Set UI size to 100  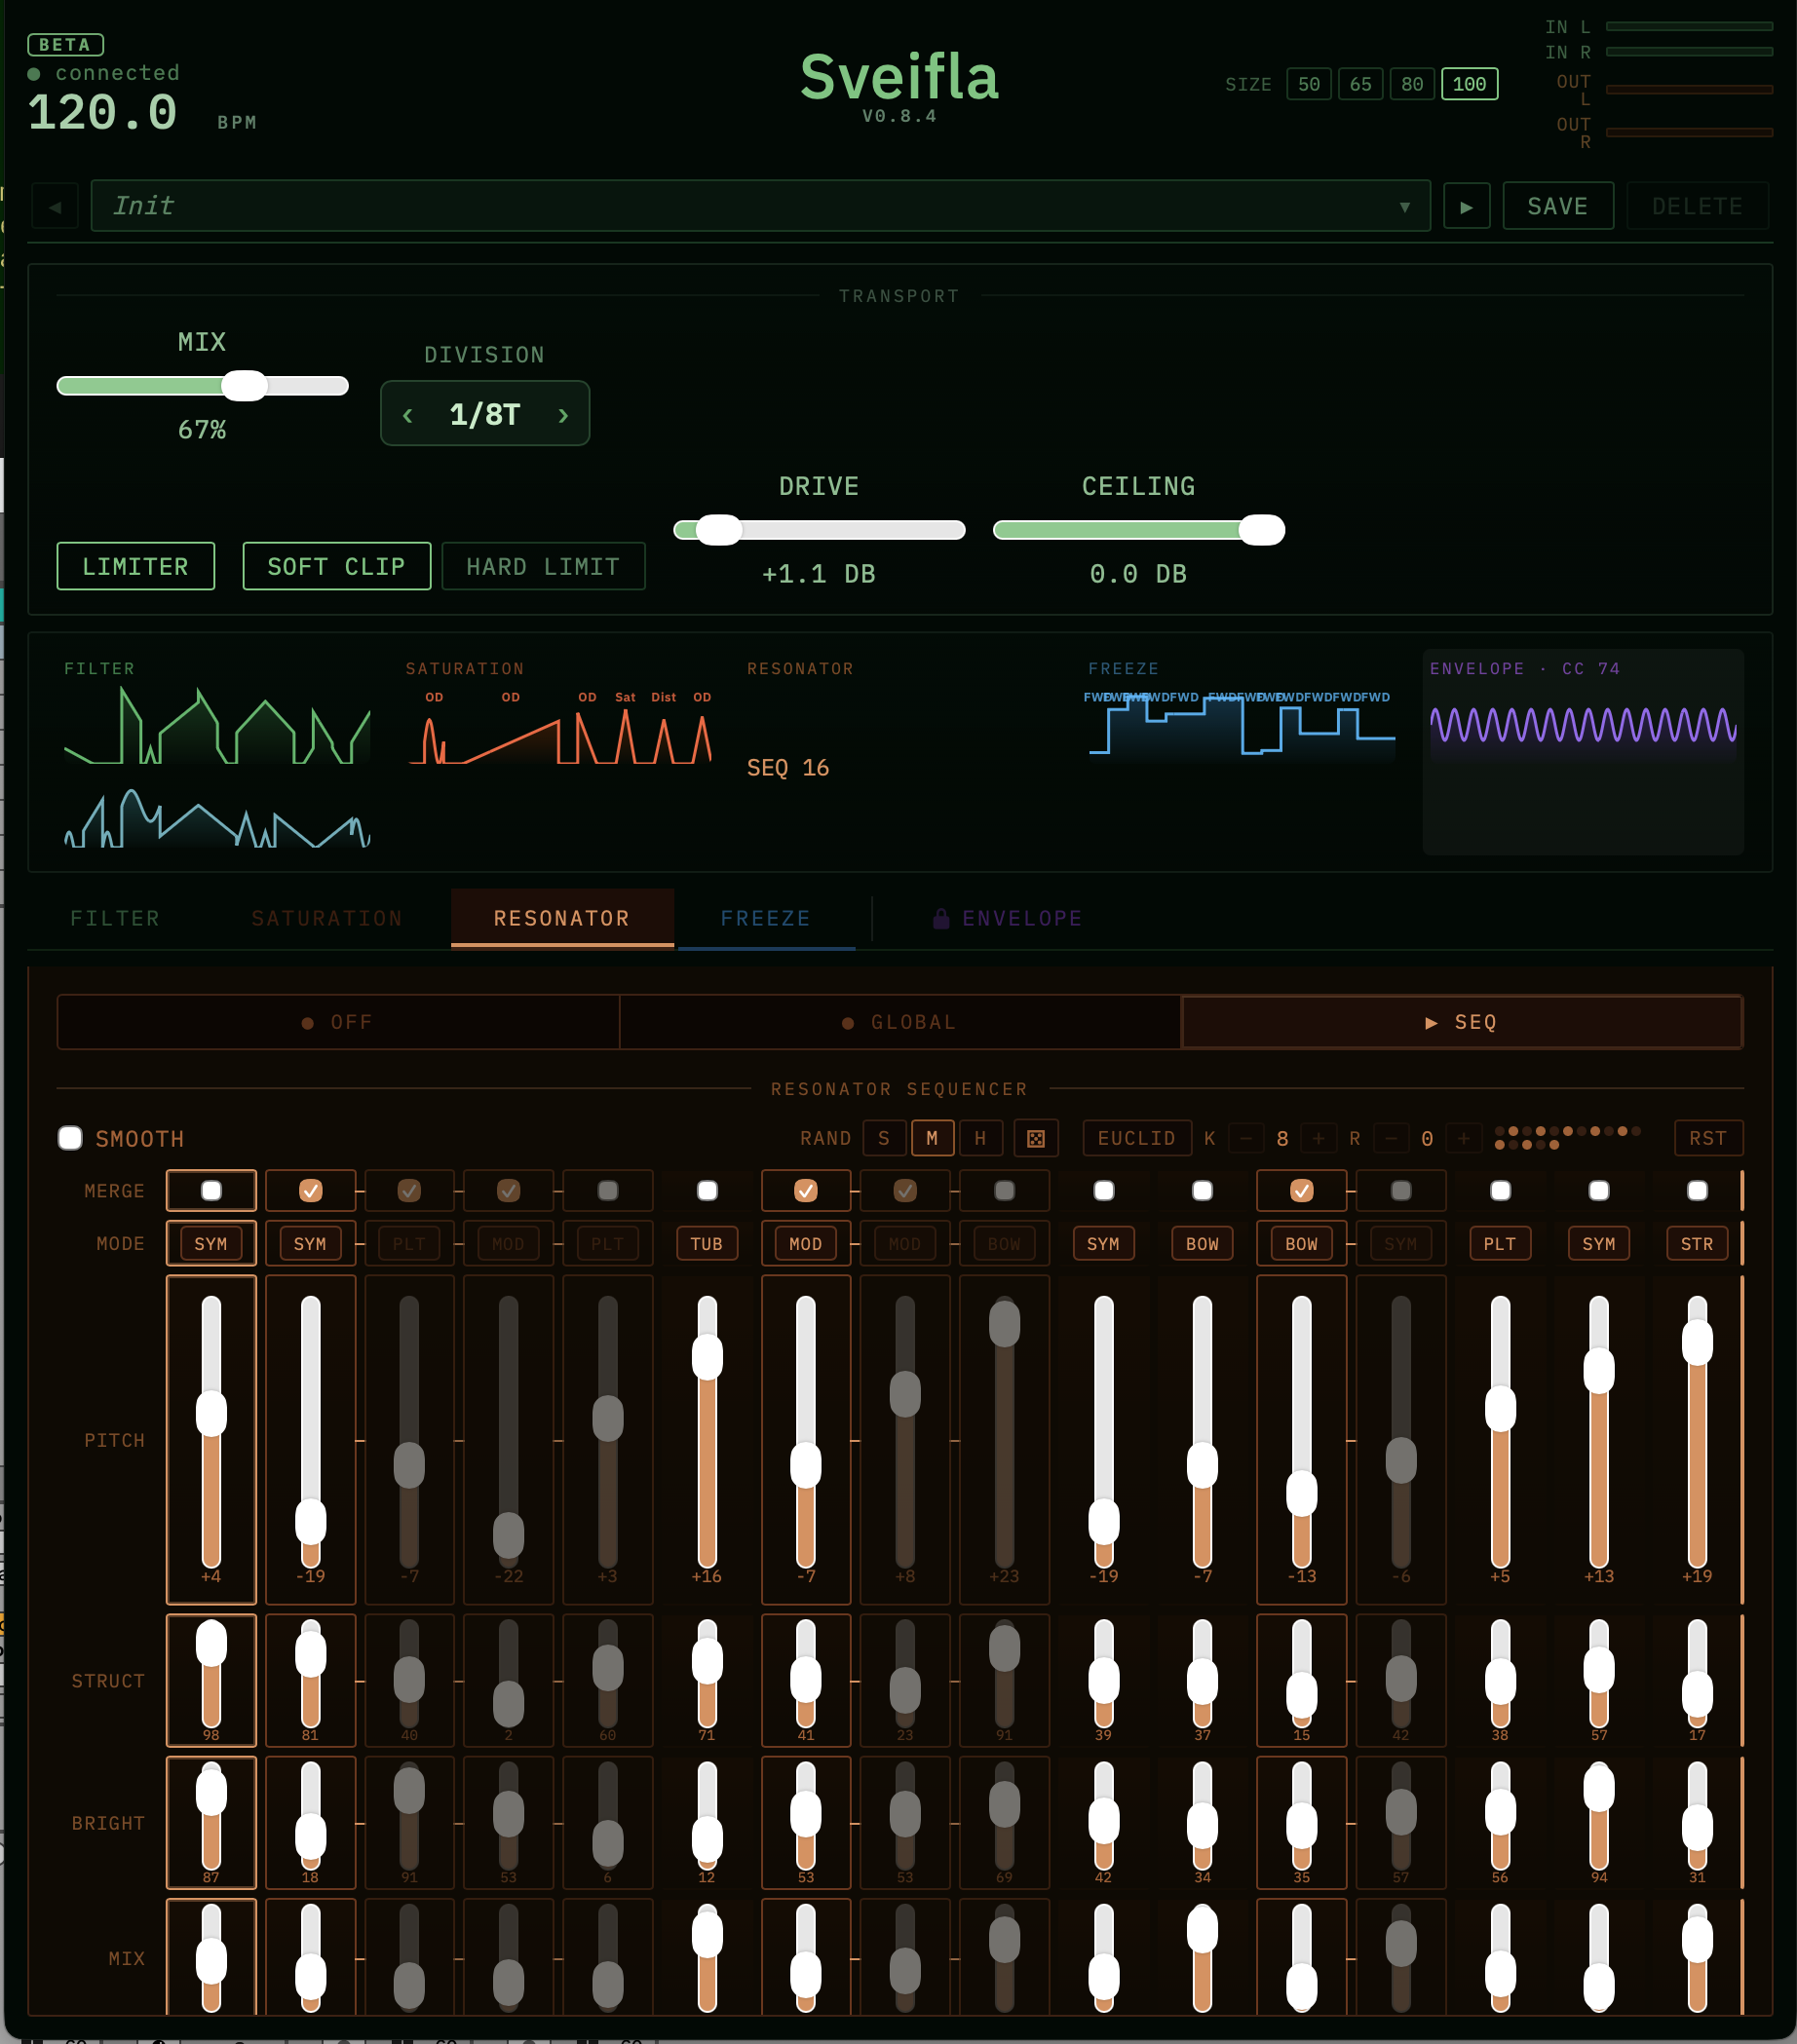(1469, 84)
